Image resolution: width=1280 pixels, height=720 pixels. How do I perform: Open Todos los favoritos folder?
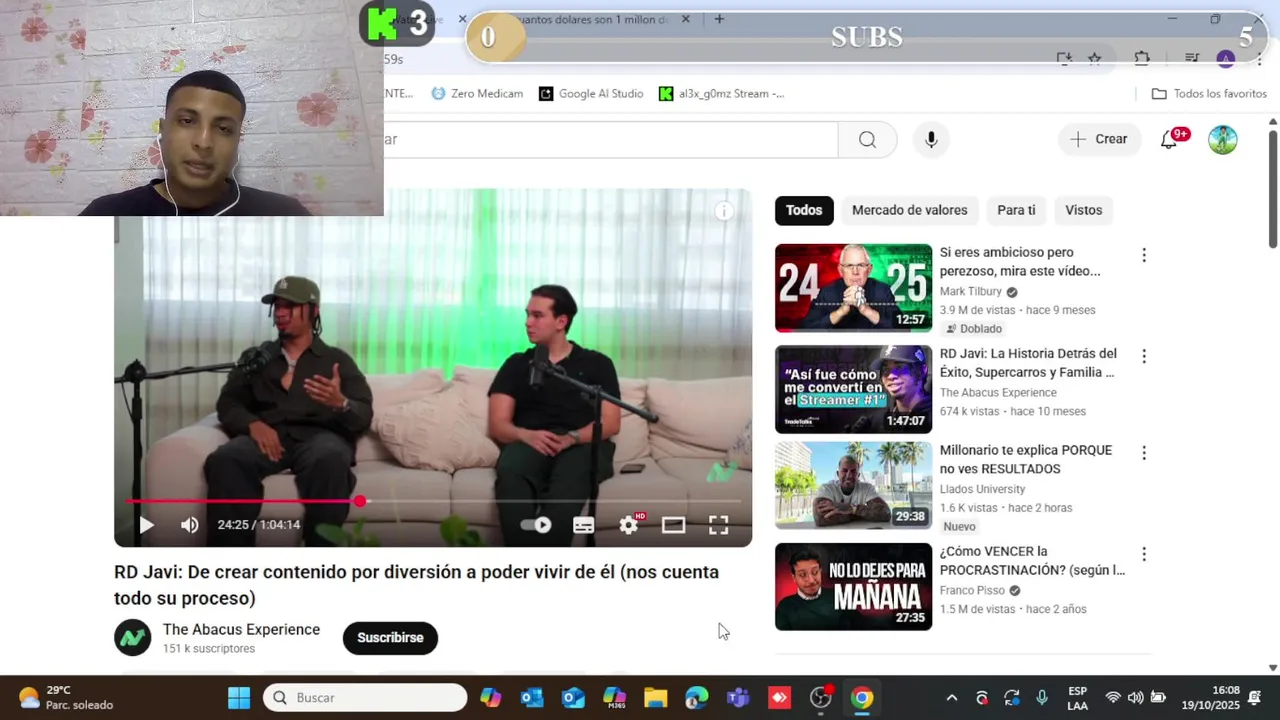[1209, 93]
